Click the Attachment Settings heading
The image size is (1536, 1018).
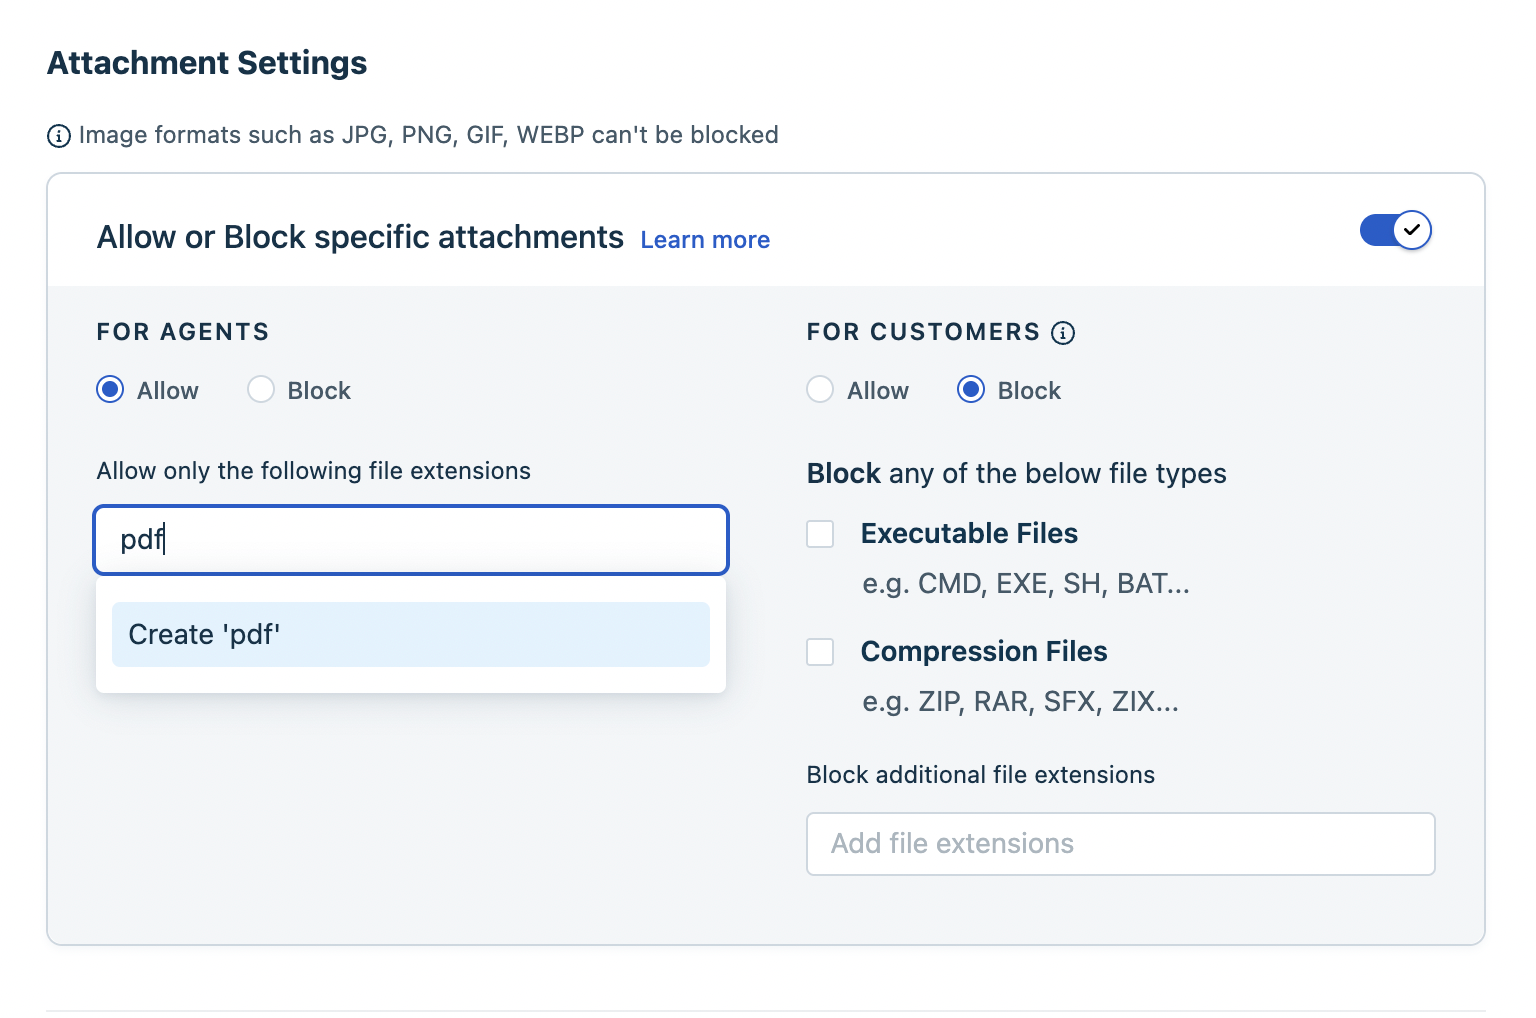click(207, 63)
